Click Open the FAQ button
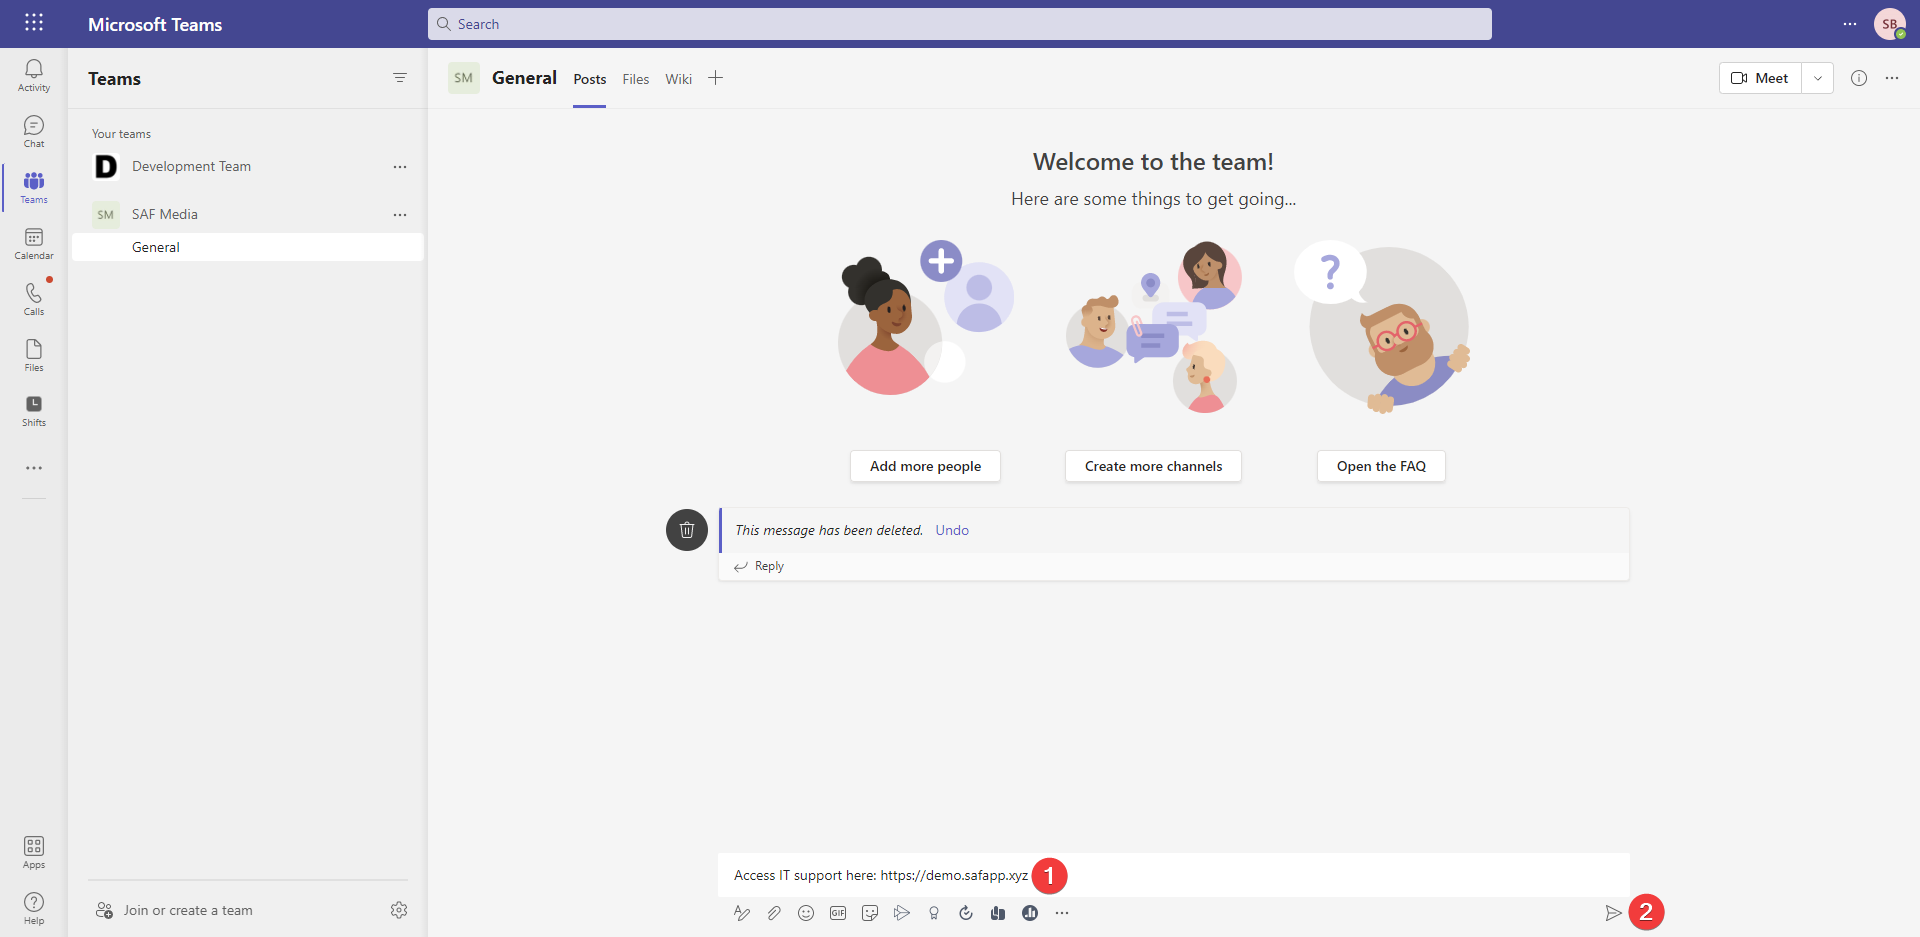 [x=1381, y=466]
